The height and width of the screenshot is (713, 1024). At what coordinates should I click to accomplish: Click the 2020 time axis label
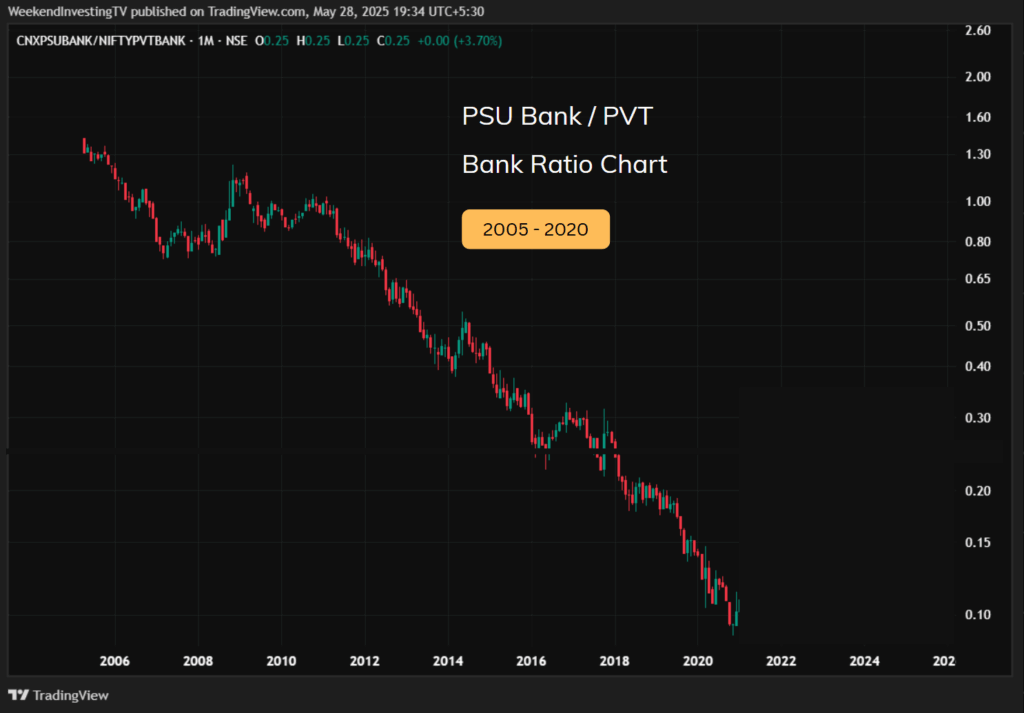697,661
